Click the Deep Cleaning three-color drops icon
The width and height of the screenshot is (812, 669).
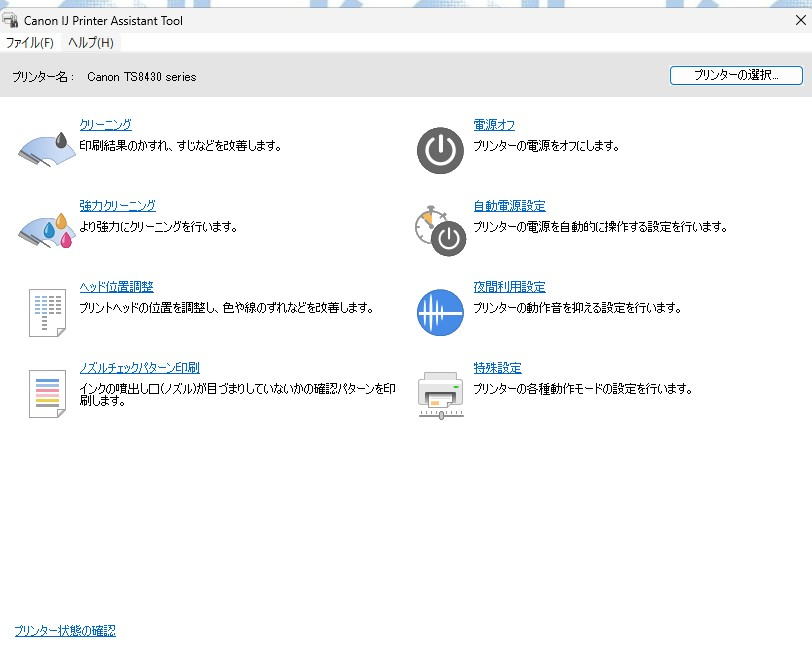47,230
